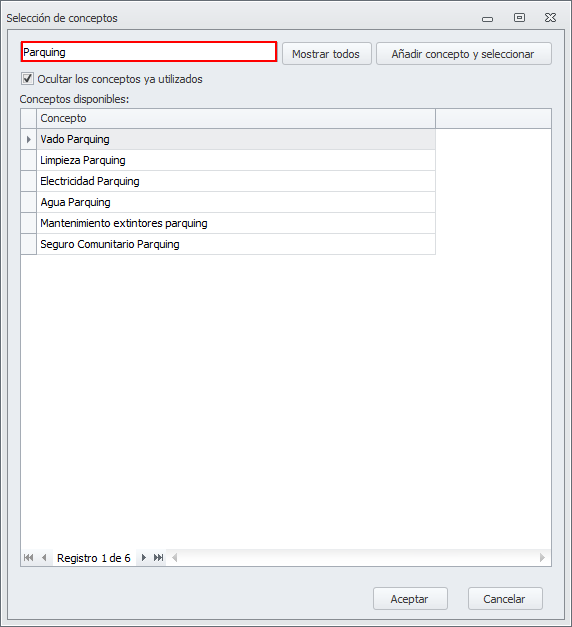Close the Selección de conceptos window
Image resolution: width=572 pixels, height=627 pixels.
[x=550, y=18]
